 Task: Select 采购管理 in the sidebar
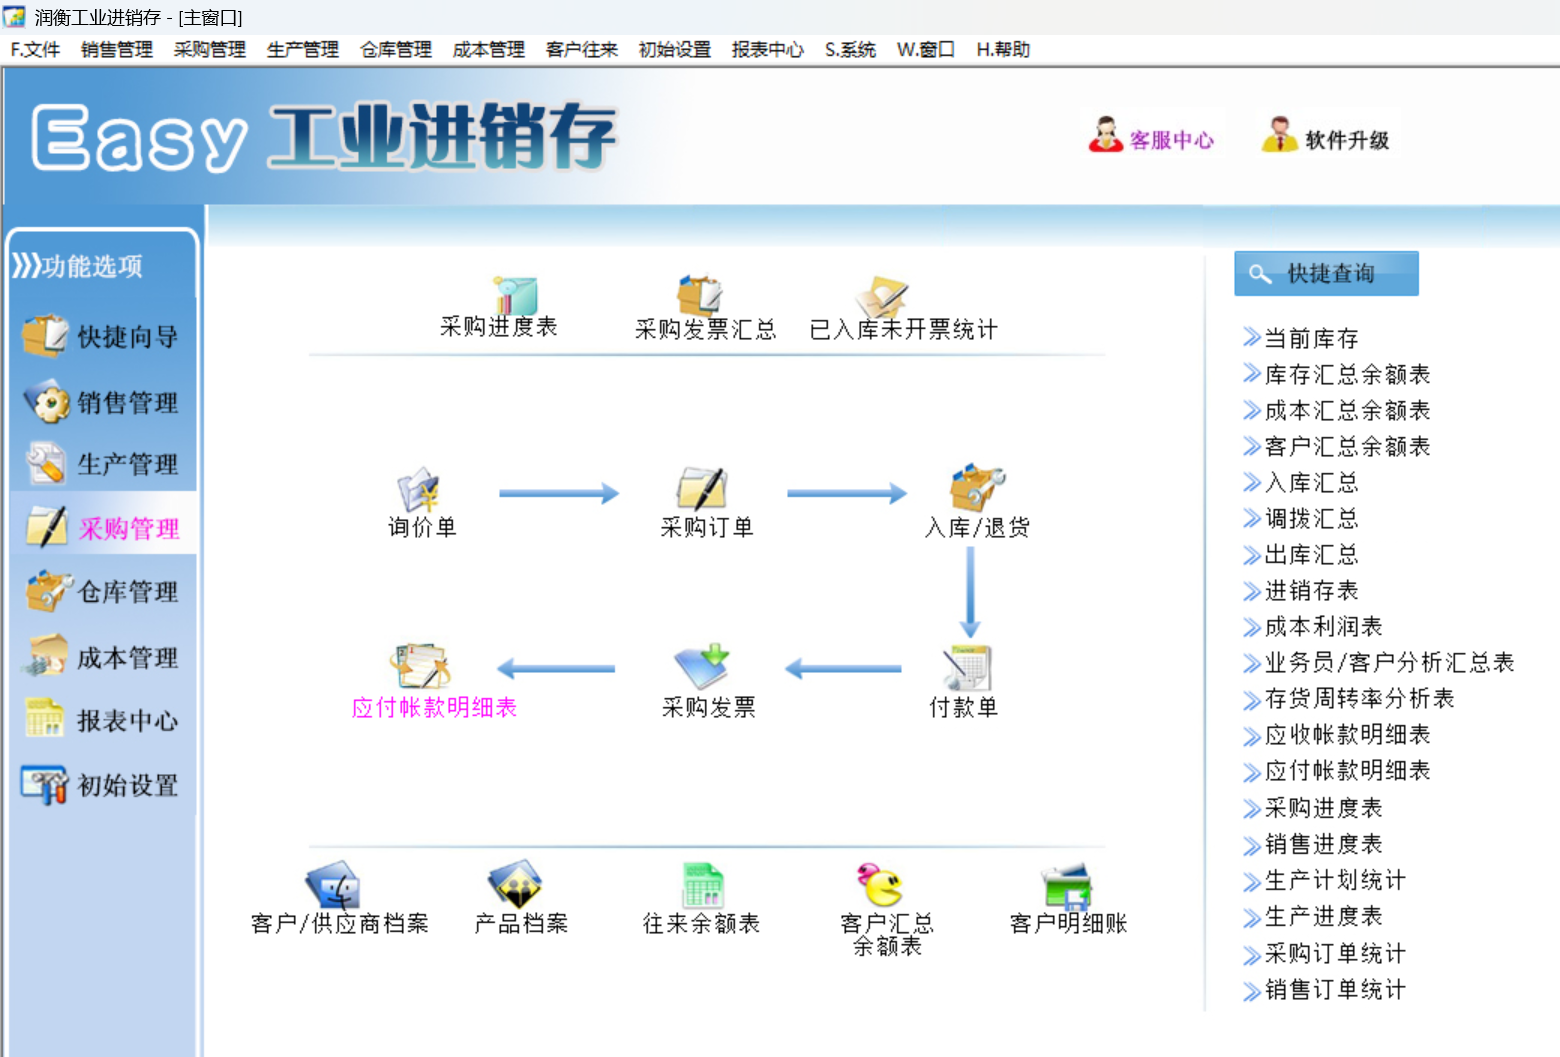(x=101, y=528)
